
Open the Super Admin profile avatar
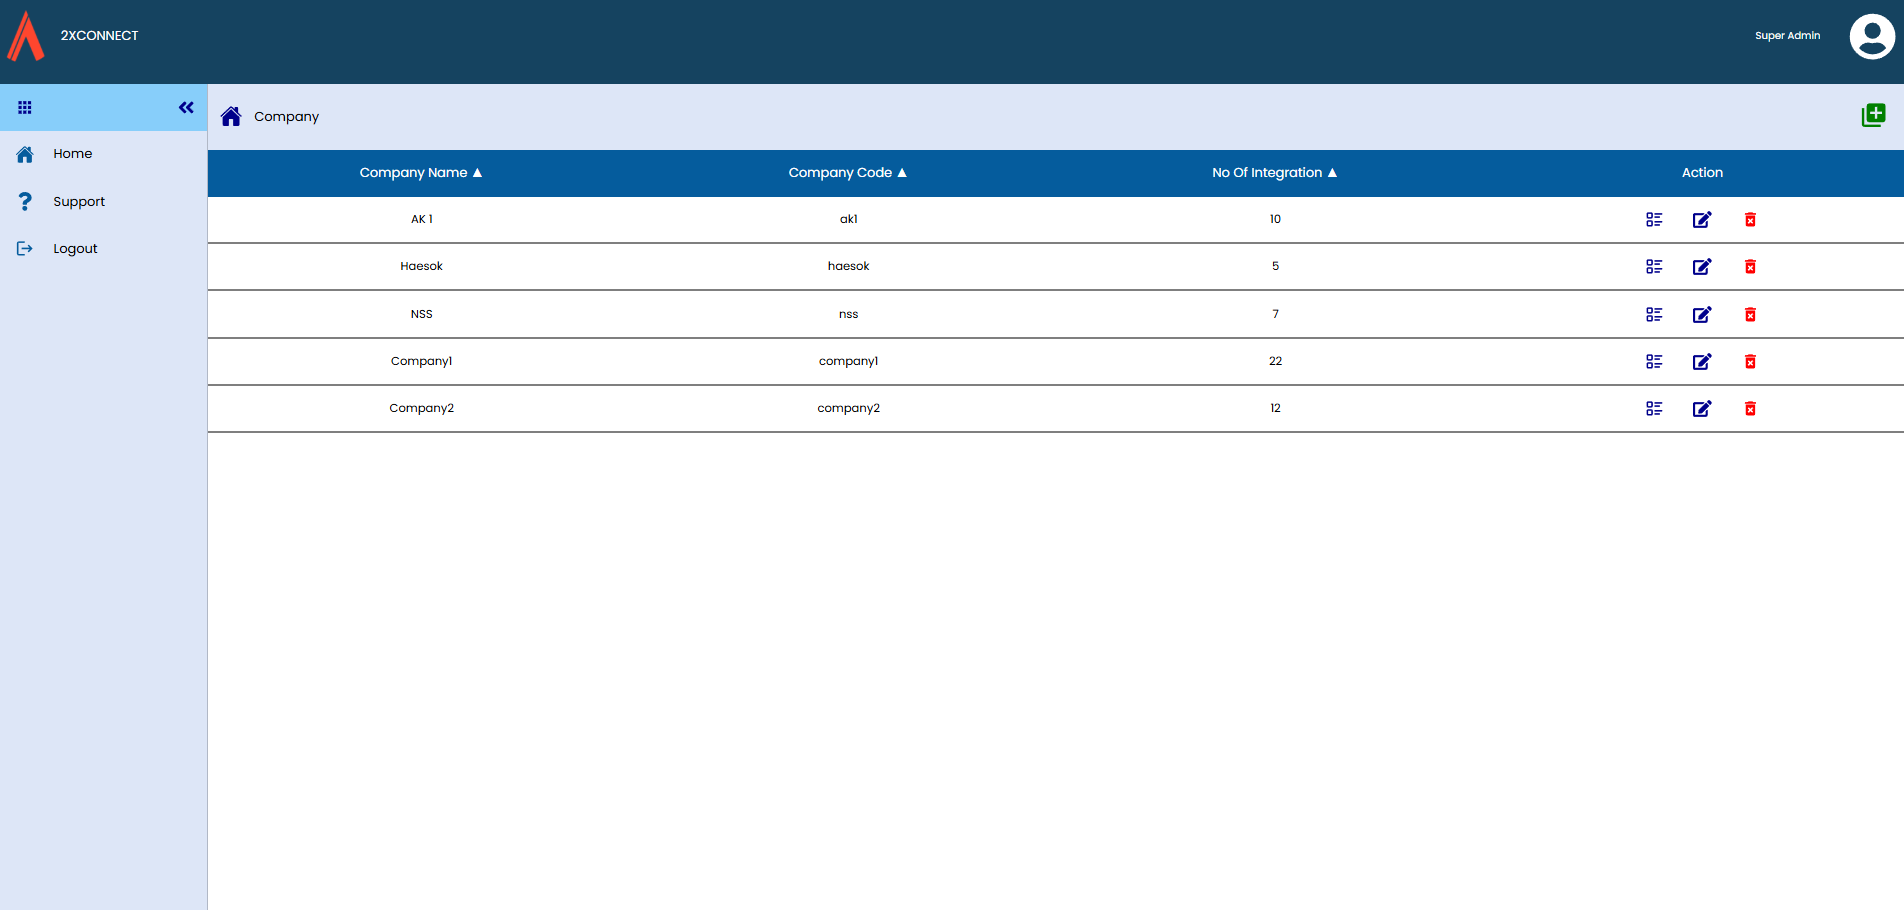pyautogui.click(x=1871, y=37)
